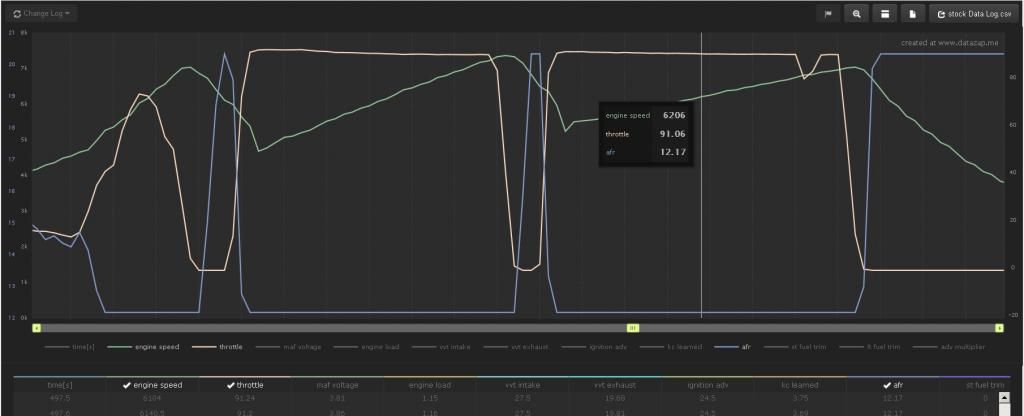Uncheck the afr column header
1024x416 pixels.
893,384
